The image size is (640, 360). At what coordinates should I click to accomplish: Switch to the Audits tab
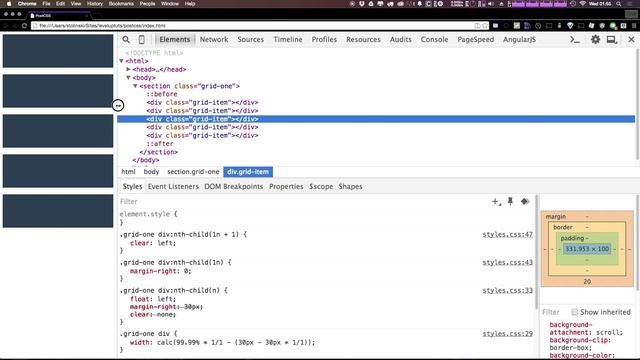(x=400, y=40)
